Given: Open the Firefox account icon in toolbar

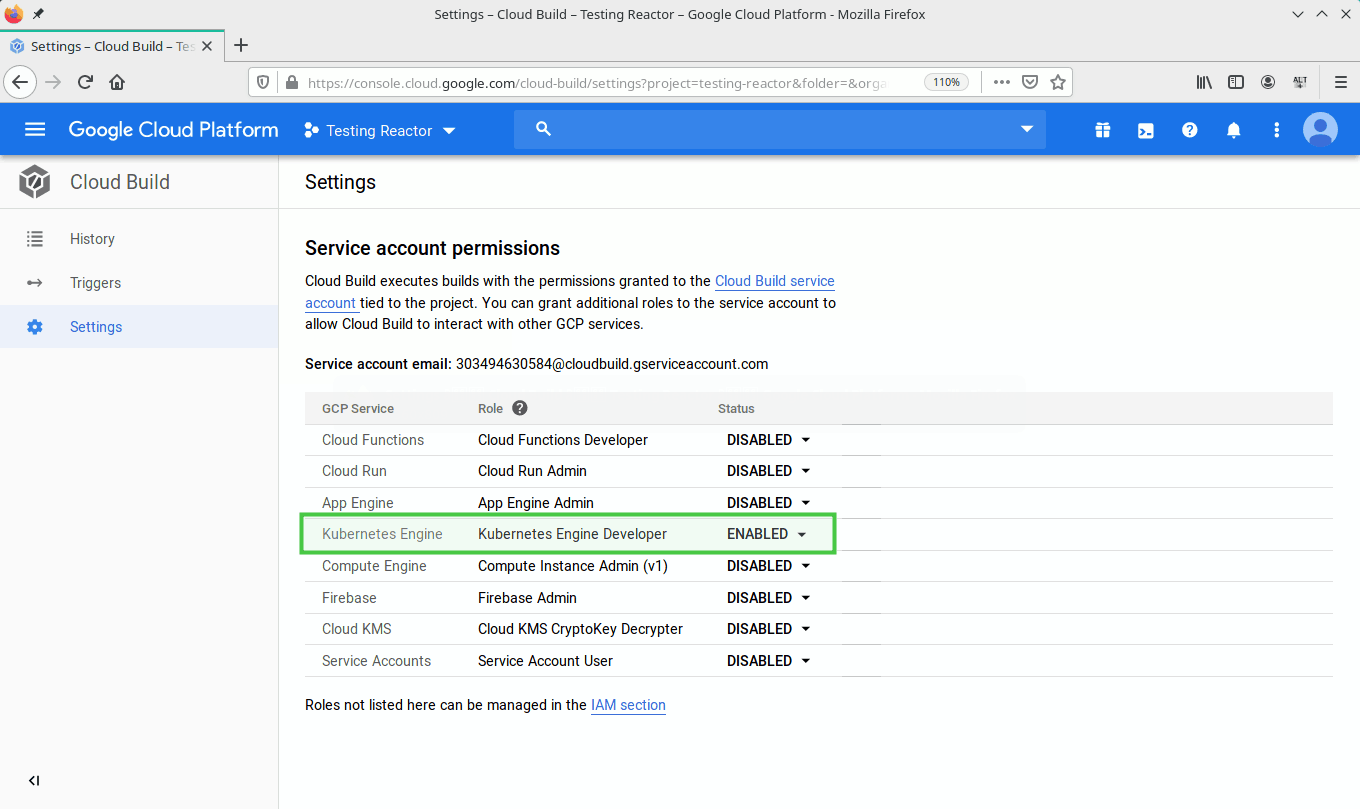Looking at the screenshot, I should pyautogui.click(x=1268, y=82).
